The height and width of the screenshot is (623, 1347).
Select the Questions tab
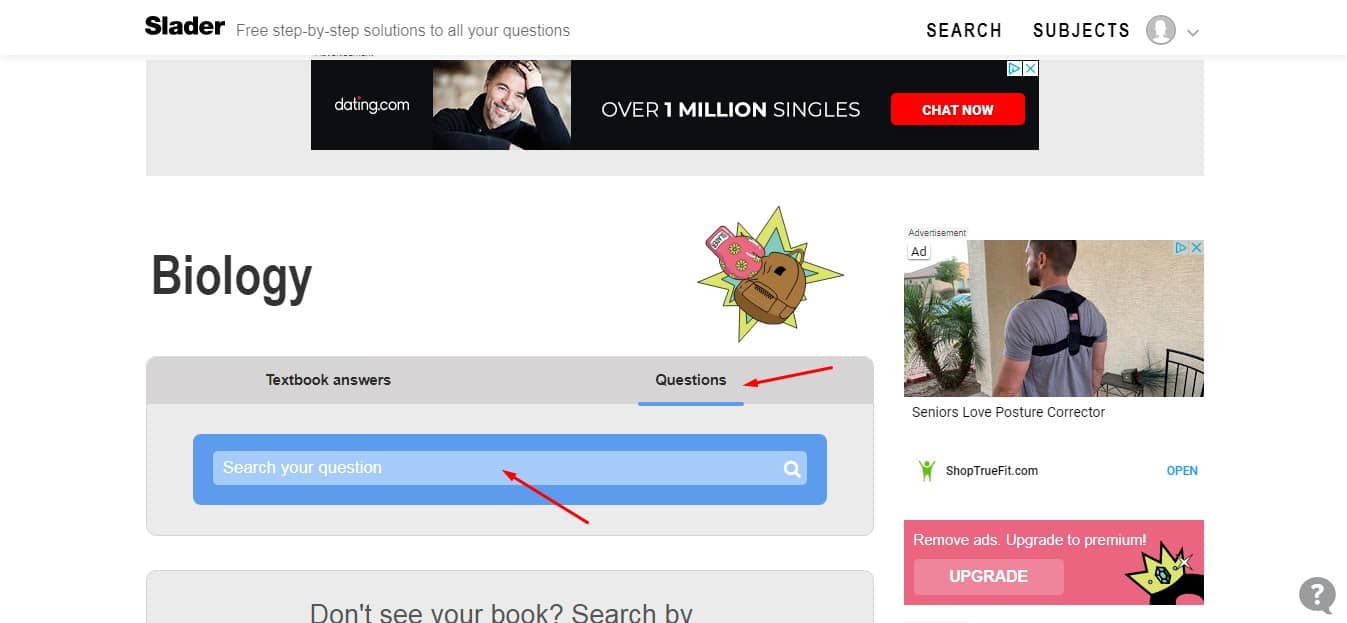click(x=691, y=380)
